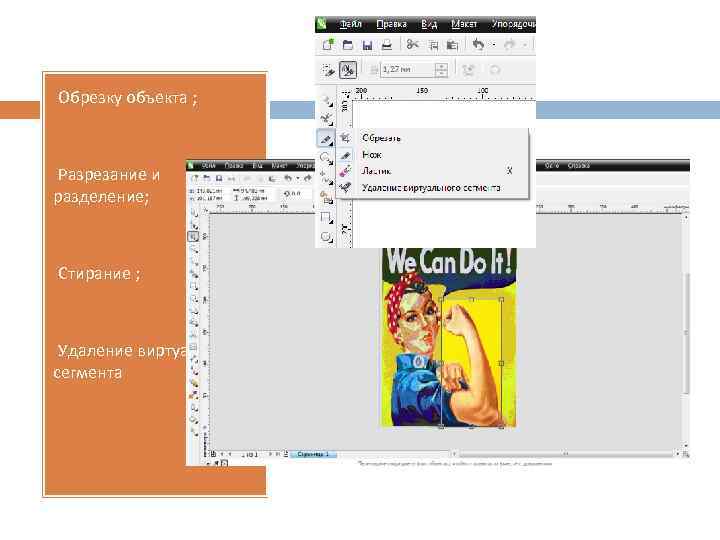This screenshot has height=540, width=720.
Task: Click the Save floppy disk icon in the top toolbar
Action: [x=367, y=45]
